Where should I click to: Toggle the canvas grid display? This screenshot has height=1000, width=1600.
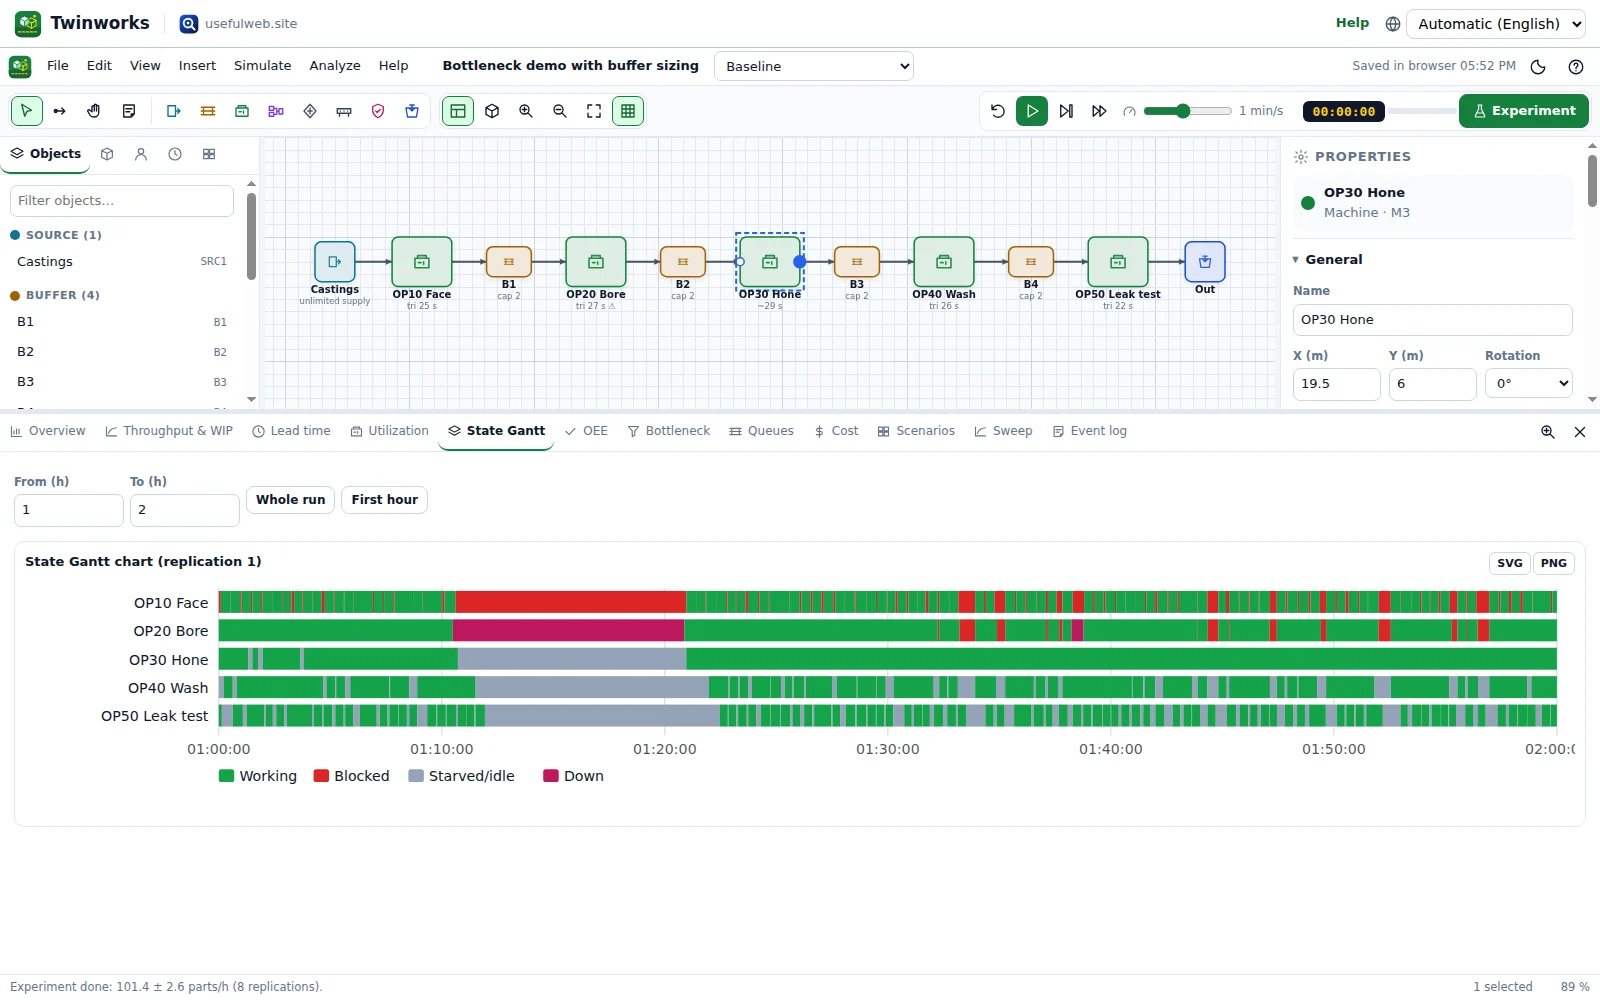[628, 111]
